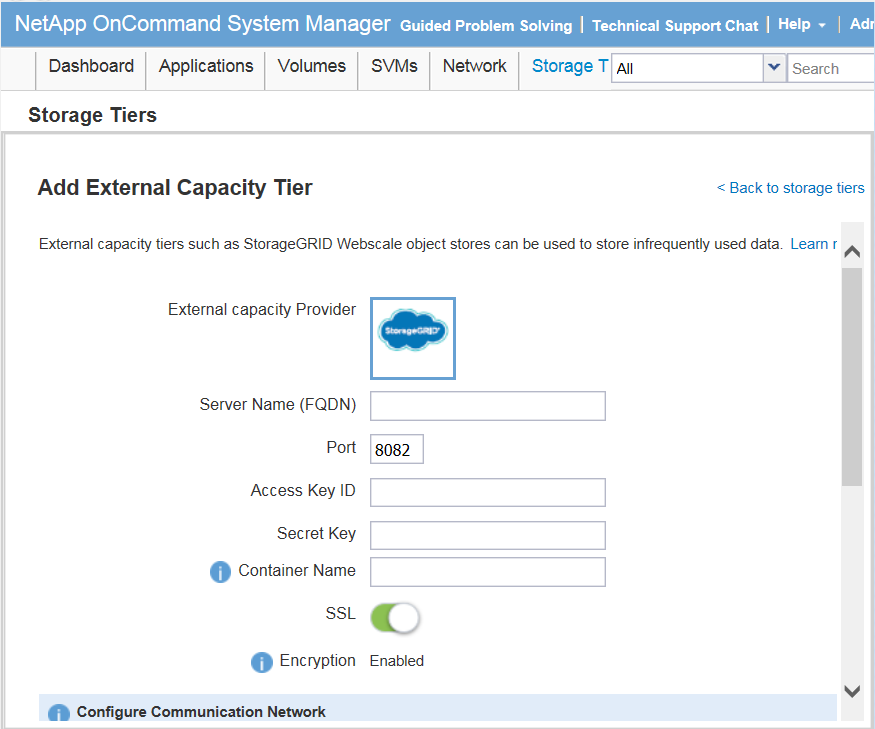Click Configure Communication Network info icon
This screenshot has width=875, height=729.
pyautogui.click(x=59, y=714)
